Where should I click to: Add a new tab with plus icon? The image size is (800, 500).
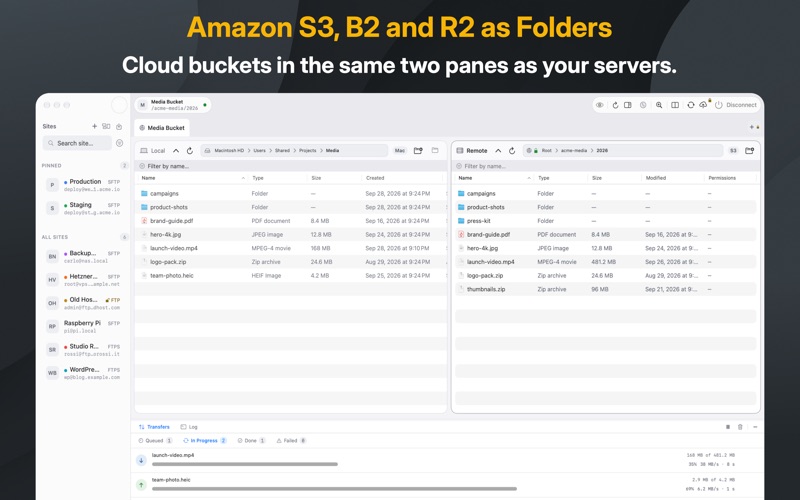click(752, 127)
